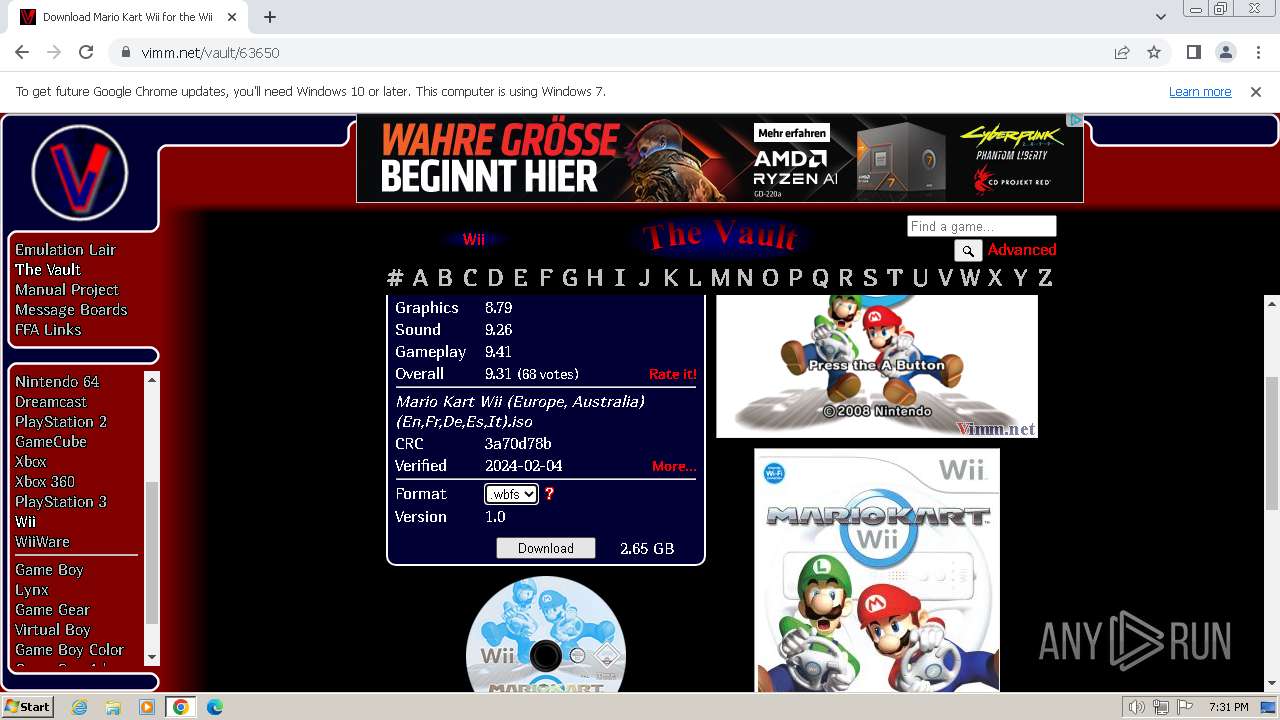Browse games starting with # symbol

395,278
